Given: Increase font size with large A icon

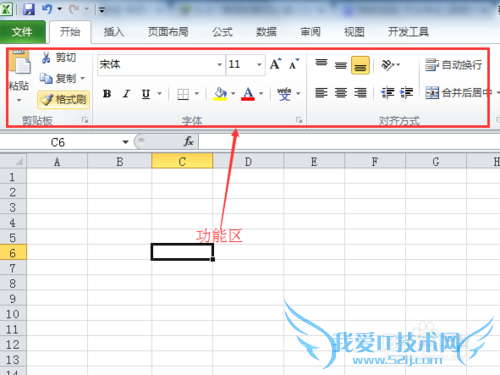Looking at the screenshot, I should 275,64.
